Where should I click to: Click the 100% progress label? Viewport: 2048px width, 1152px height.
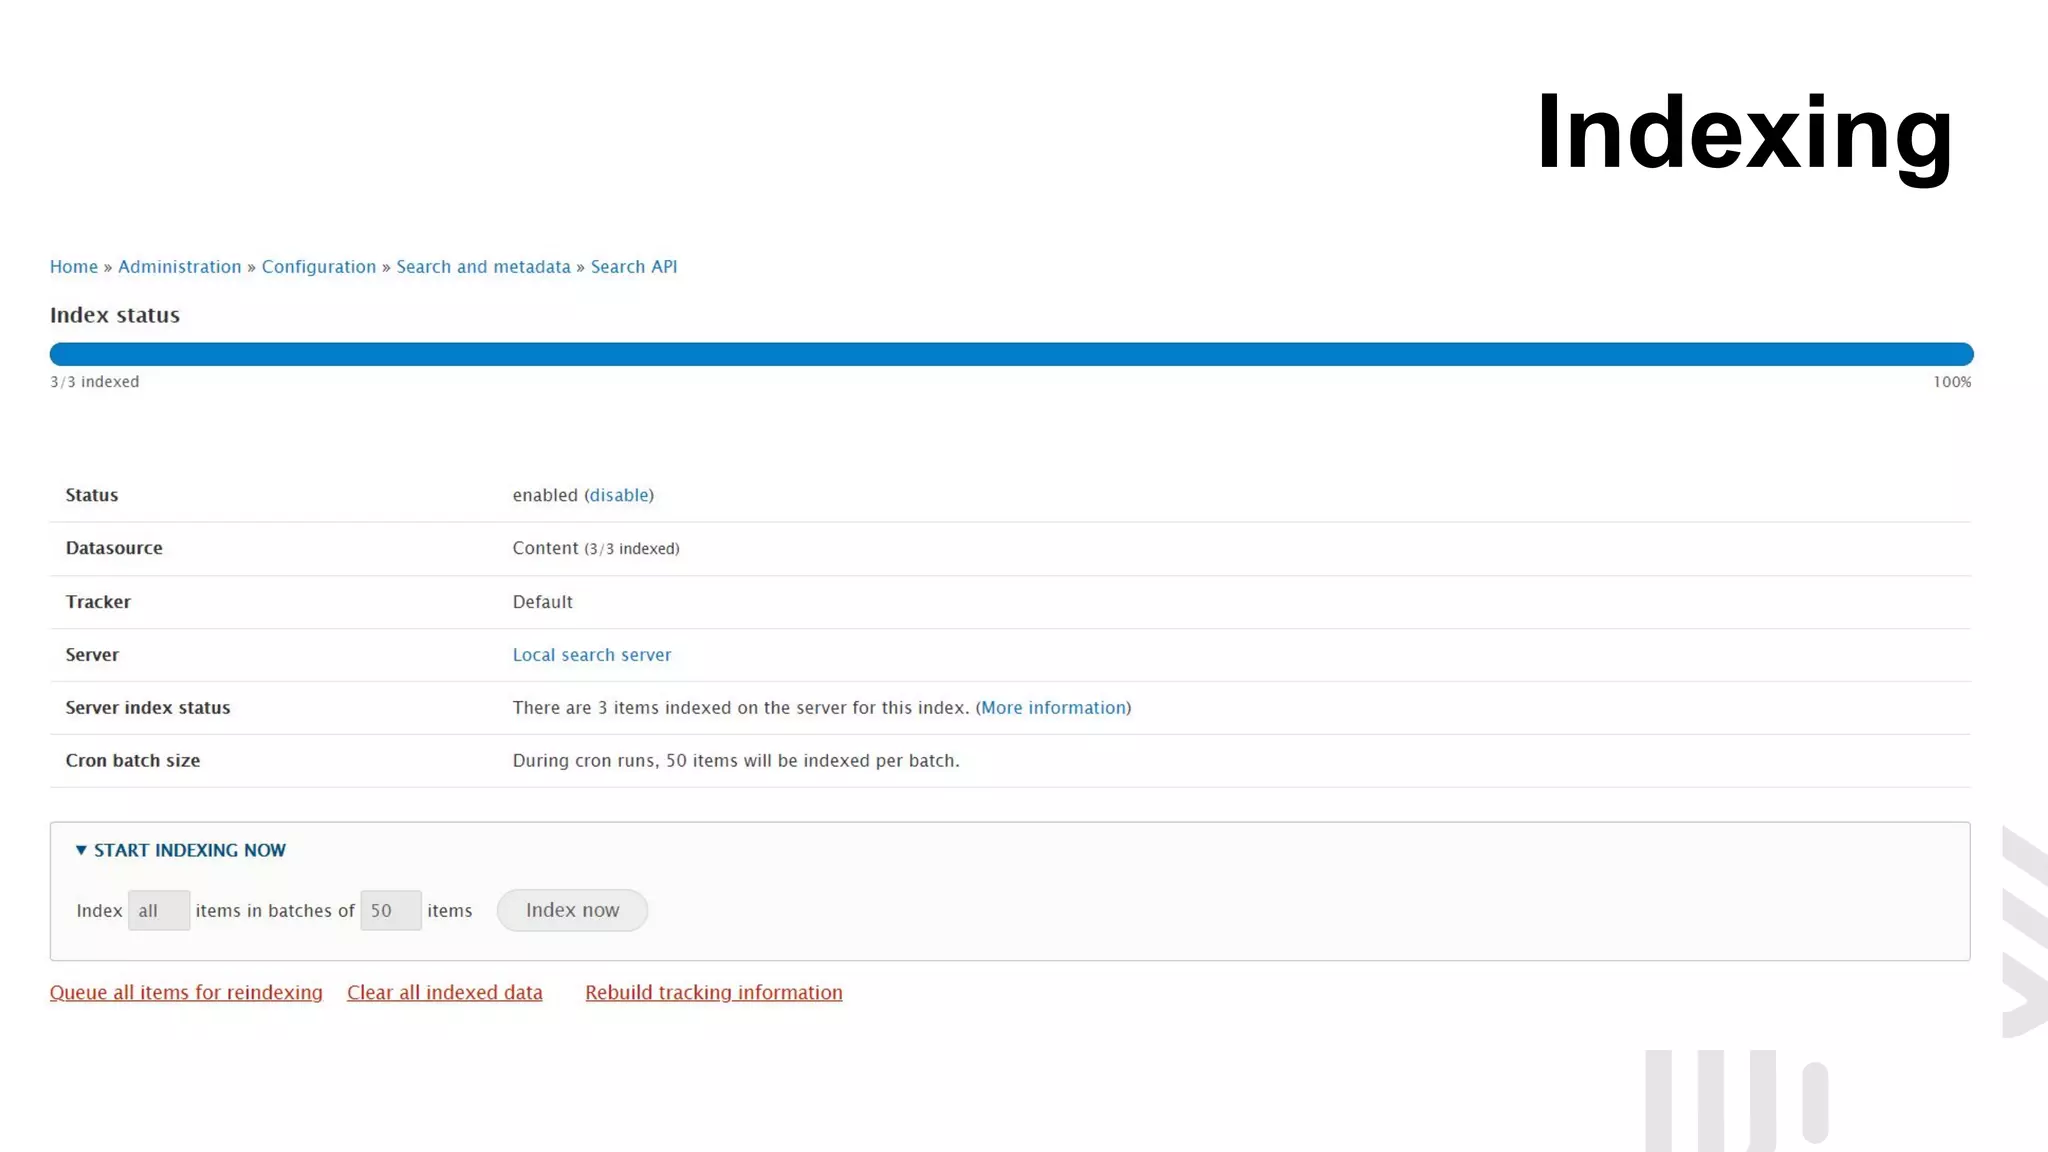point(1952,382)
